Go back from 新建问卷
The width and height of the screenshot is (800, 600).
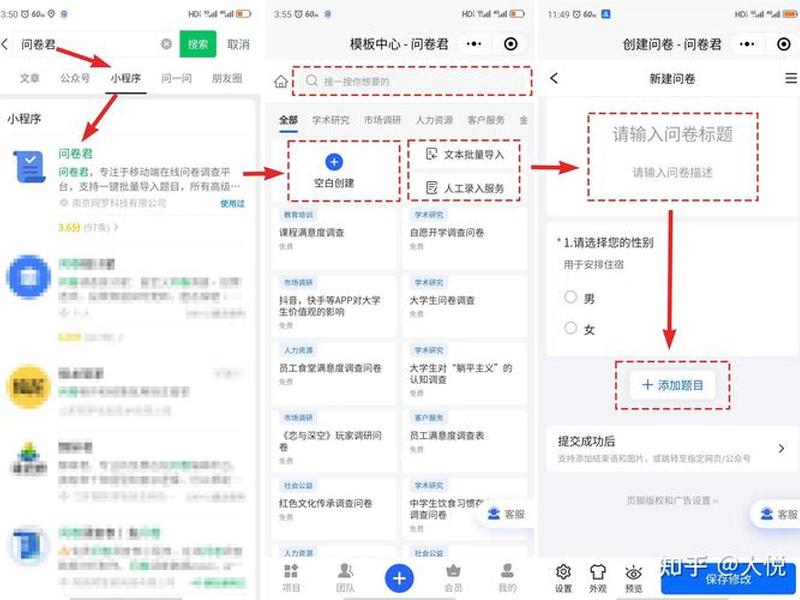point(555,78)
